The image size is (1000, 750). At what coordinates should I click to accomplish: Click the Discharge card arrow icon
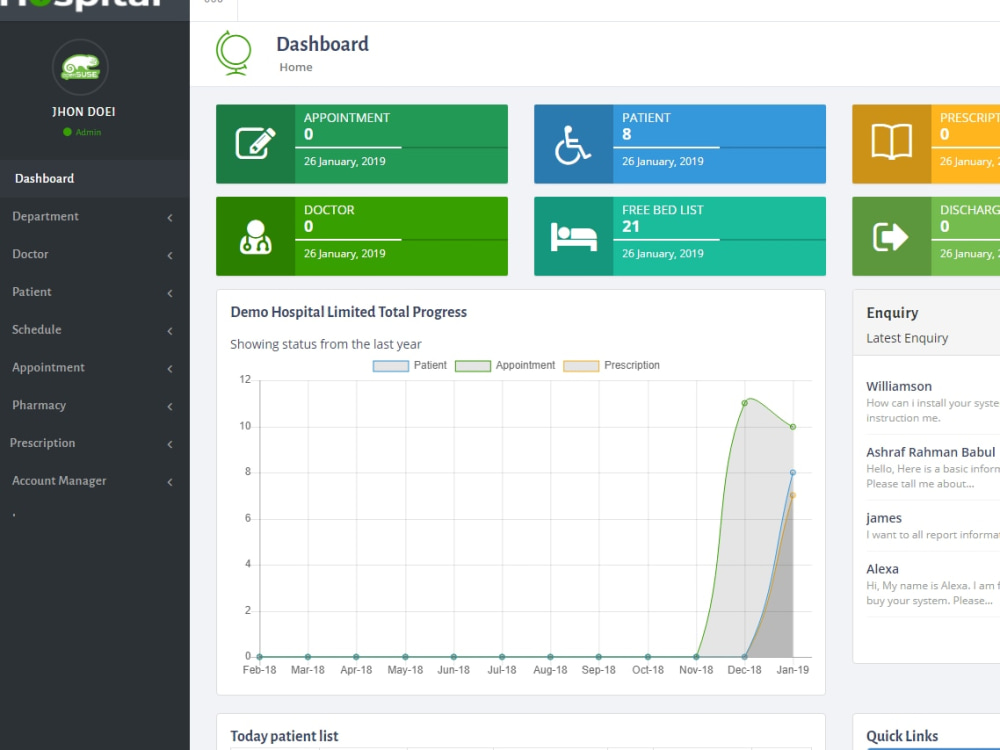[x=890, y=237]
